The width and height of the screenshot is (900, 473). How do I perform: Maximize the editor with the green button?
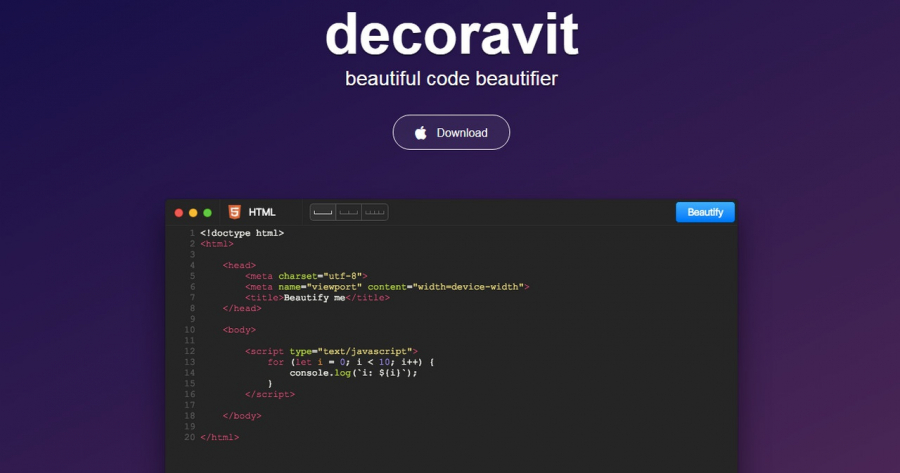point(207,213)
